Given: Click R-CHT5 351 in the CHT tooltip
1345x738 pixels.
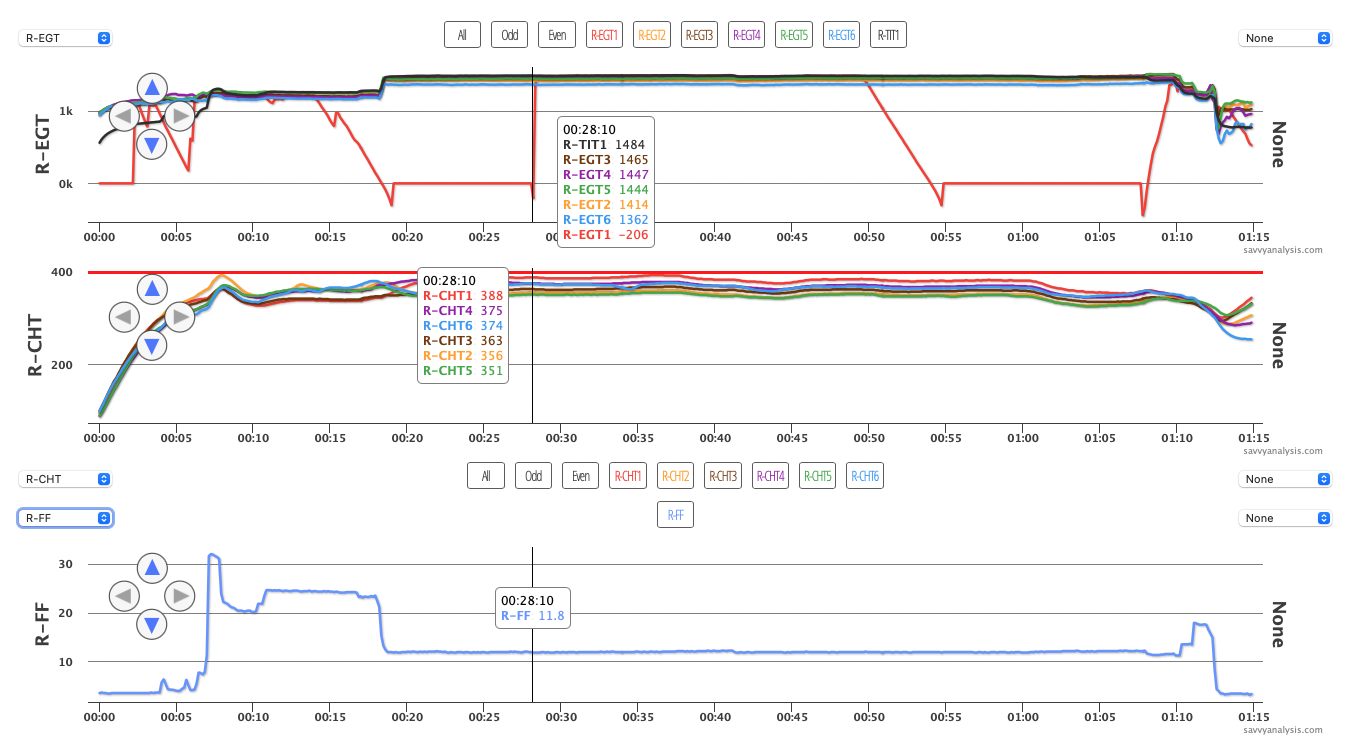Looking at the screenshot, I should [463, 371].
